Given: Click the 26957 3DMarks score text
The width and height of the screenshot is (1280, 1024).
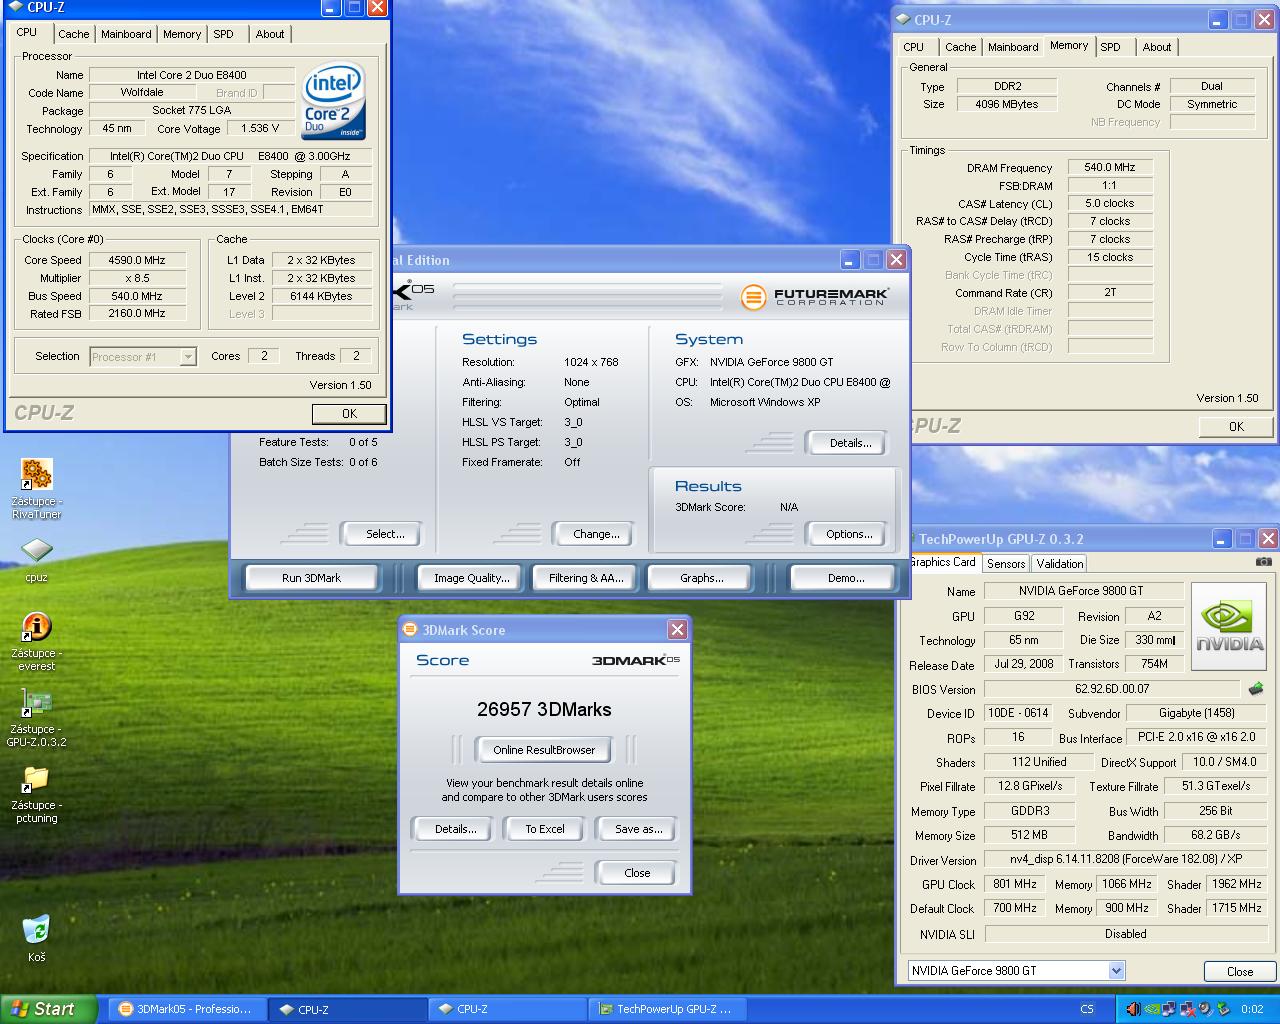Looking at the screenshot, I should 544,709.
